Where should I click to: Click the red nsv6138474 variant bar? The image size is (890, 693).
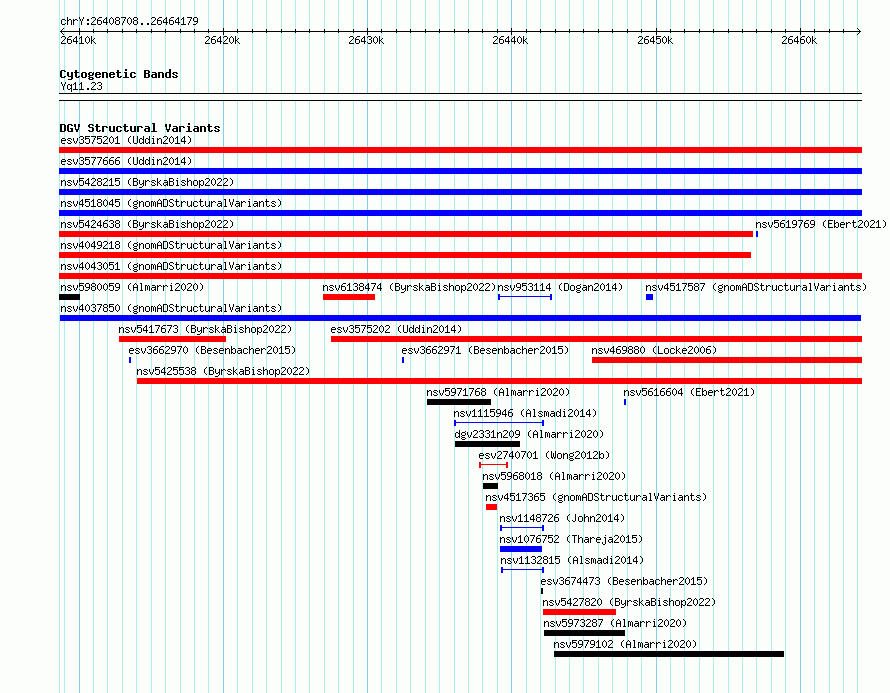(x=349, y=297)
